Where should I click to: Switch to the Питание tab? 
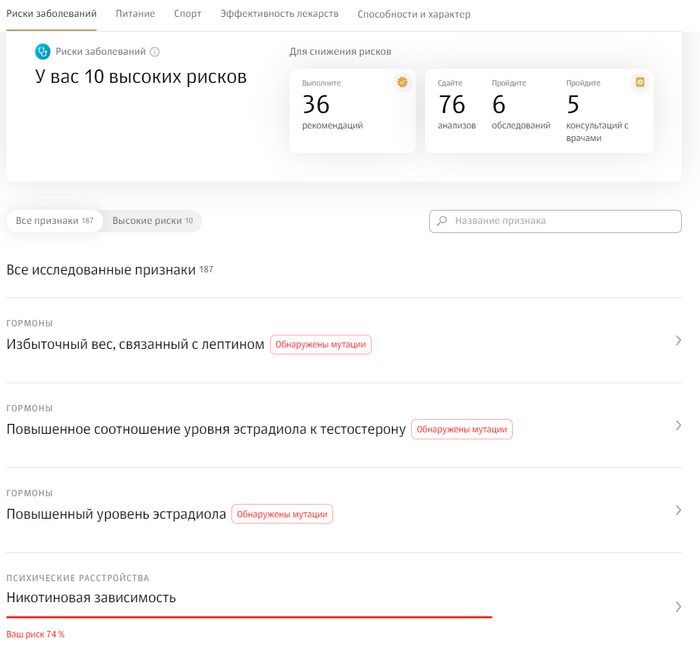click(135, 14)
